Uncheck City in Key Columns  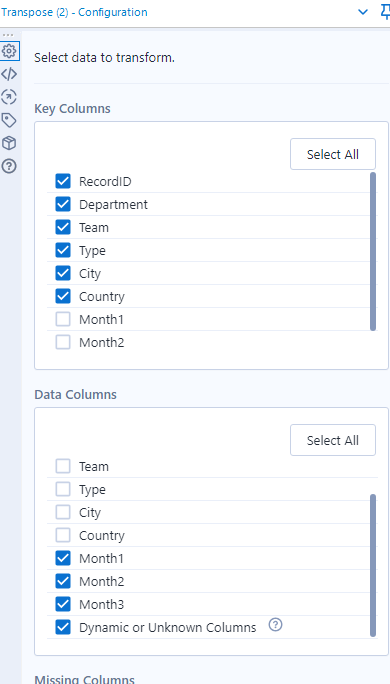(x=63, y=274)
